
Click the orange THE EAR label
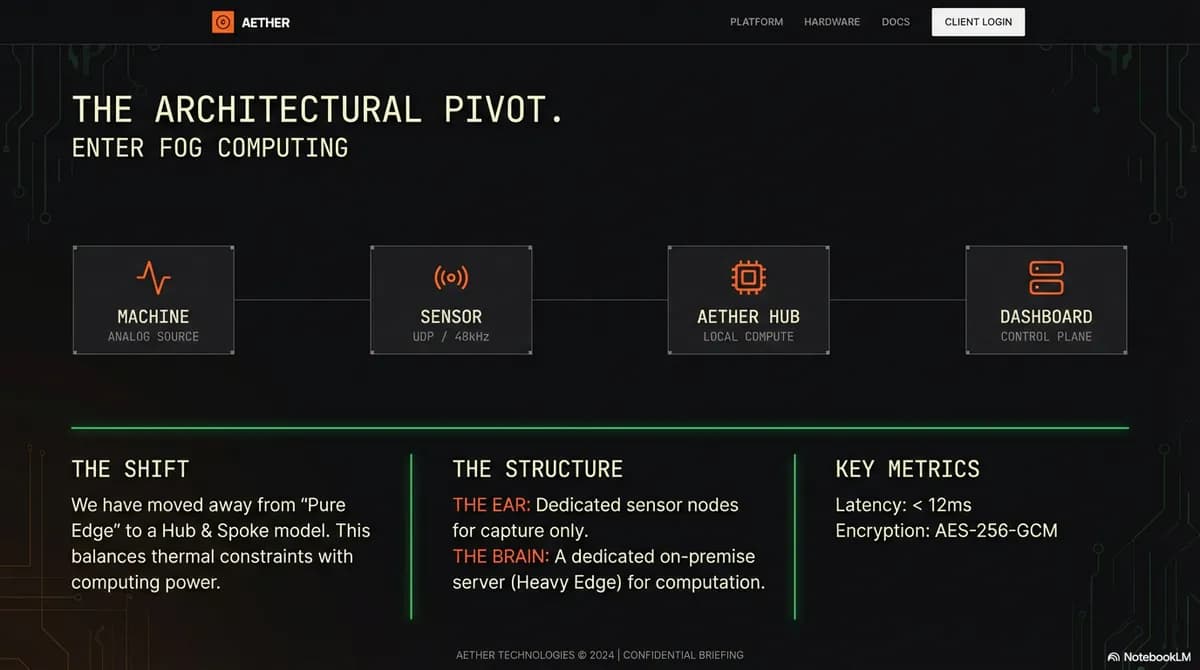pos(491,505)
